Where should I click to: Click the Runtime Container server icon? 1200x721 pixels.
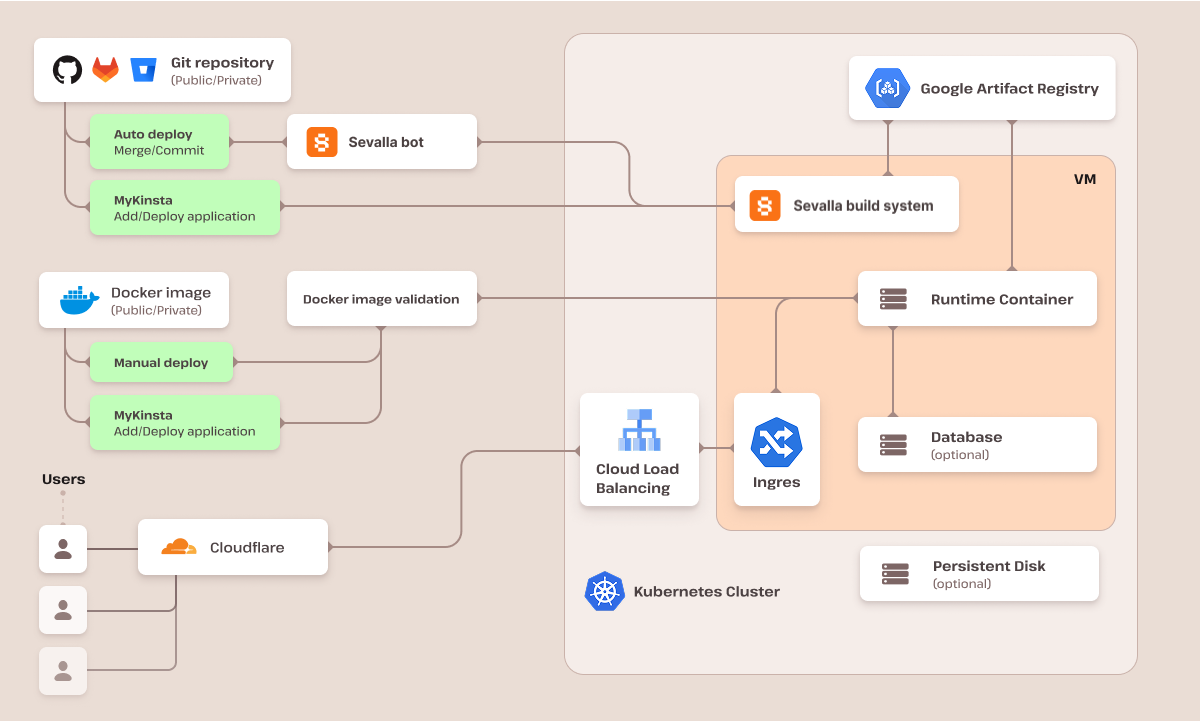point(892,298)
